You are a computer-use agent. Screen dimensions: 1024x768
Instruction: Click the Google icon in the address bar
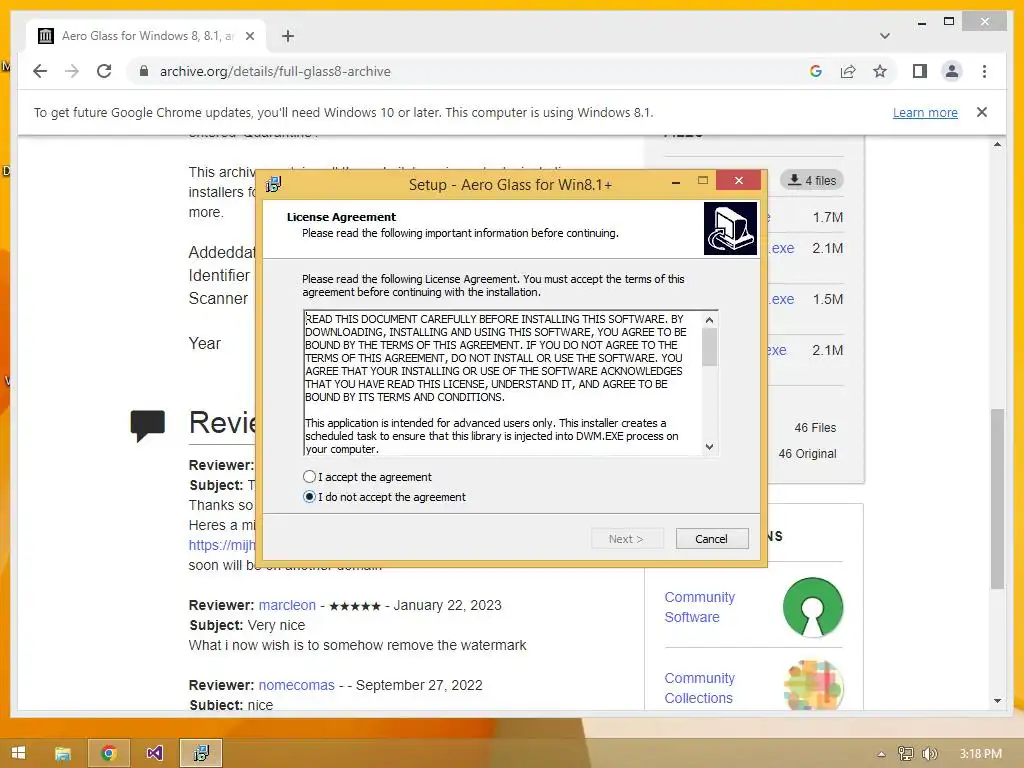pyautogui.click(x=816, y=71)
